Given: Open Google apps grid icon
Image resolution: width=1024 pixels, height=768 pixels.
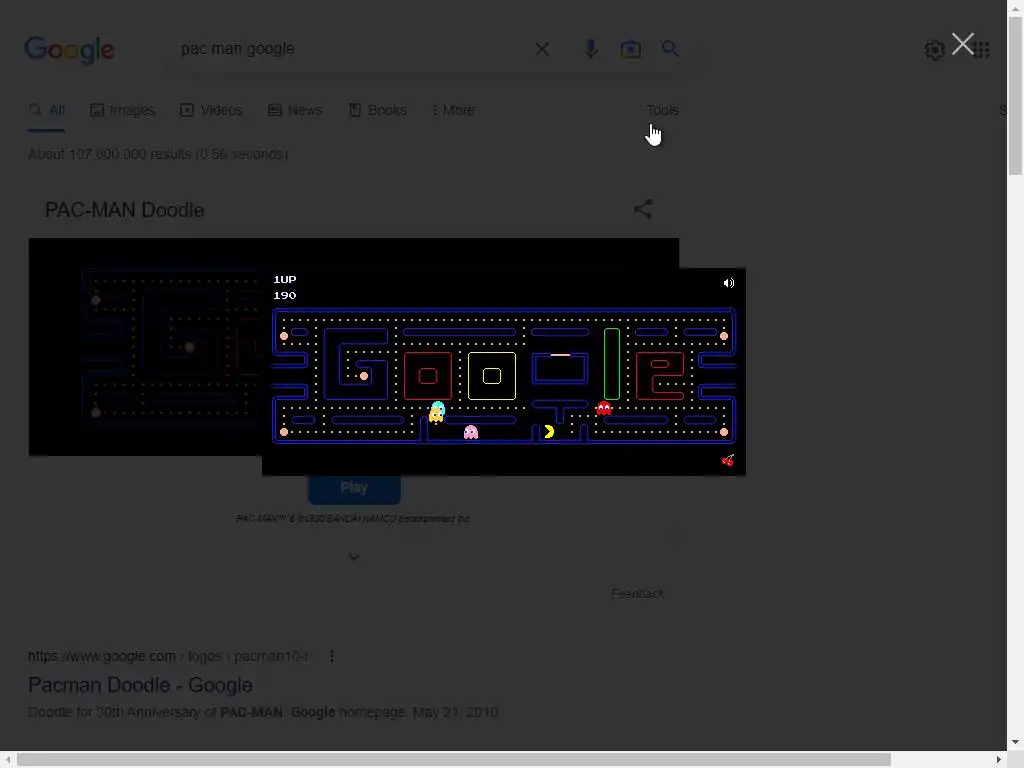Looking at the screenshot, I should pos(982,50).
